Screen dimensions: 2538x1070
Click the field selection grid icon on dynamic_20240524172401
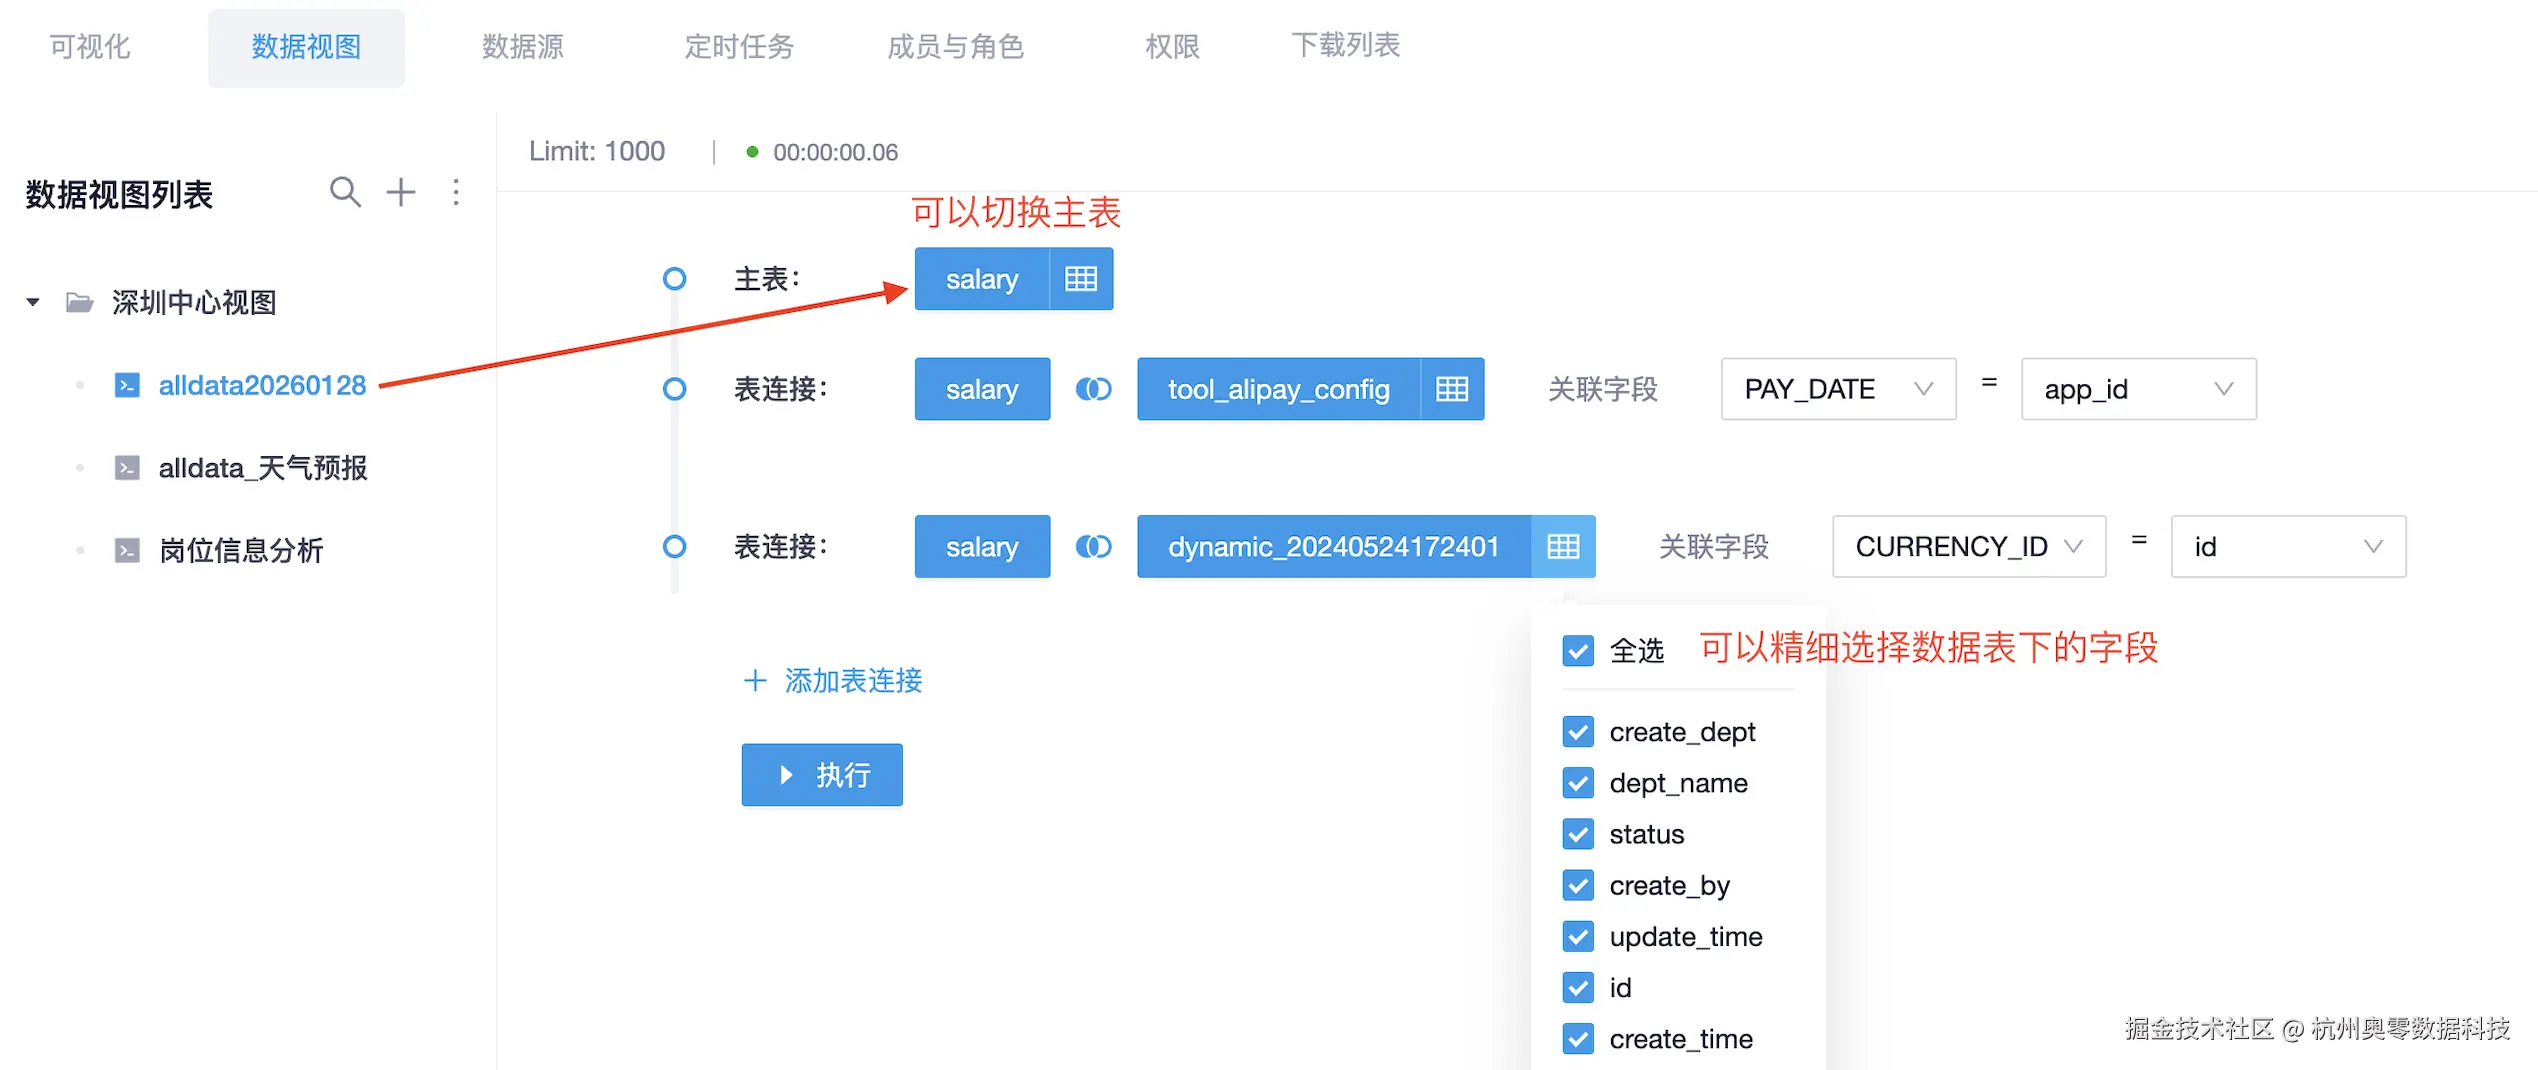click(1563, 546)
